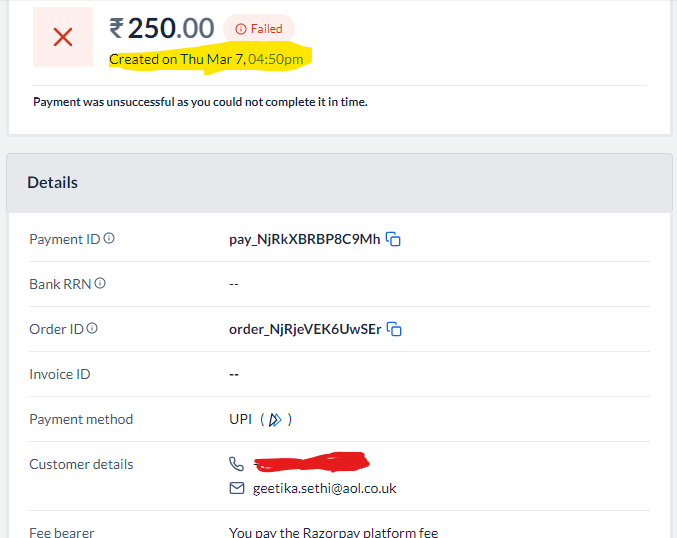Screen dimensions: 677x538
Task: Click the Details section header
Action: point(52,183)
